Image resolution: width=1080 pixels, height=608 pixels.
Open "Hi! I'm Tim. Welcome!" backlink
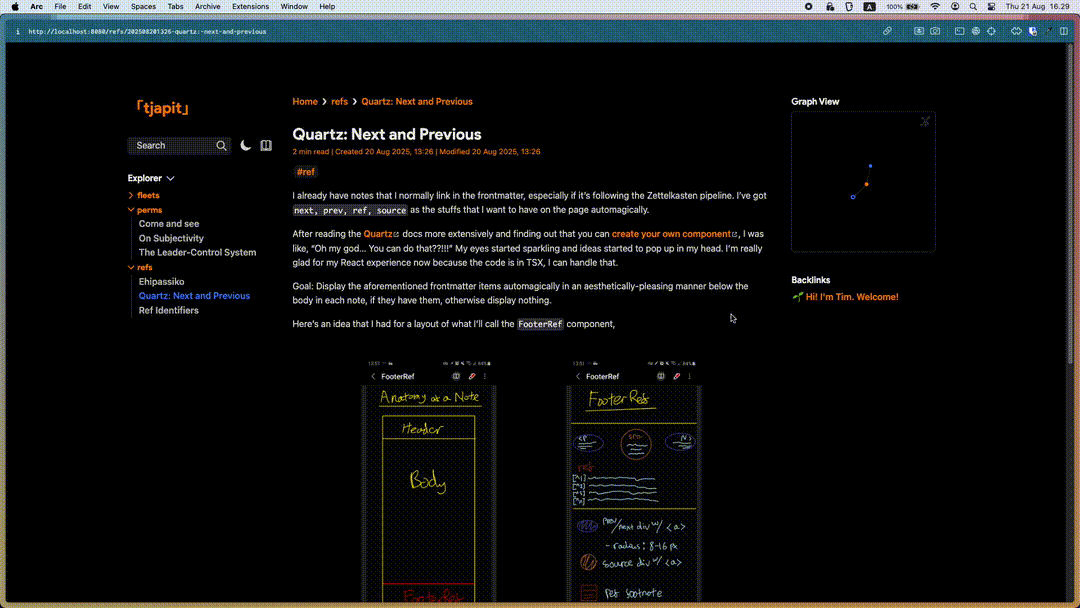(x=851, y=297)
